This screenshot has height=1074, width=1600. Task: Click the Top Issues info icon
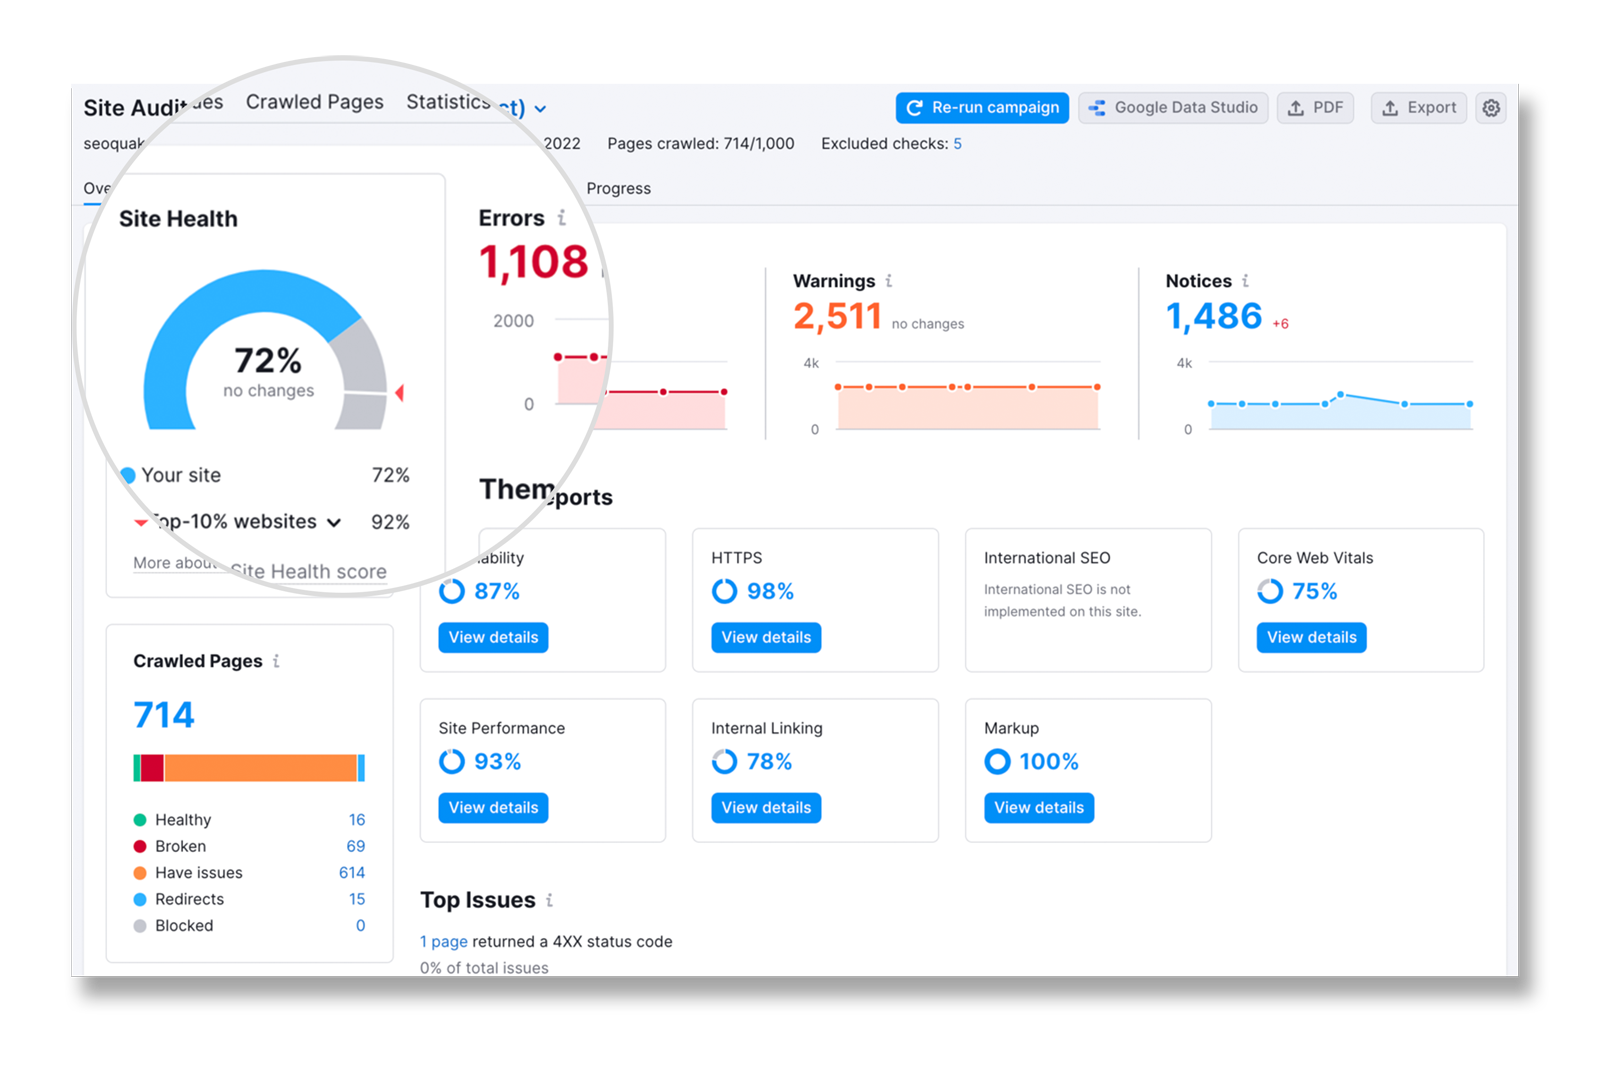[x=549, y=900]
